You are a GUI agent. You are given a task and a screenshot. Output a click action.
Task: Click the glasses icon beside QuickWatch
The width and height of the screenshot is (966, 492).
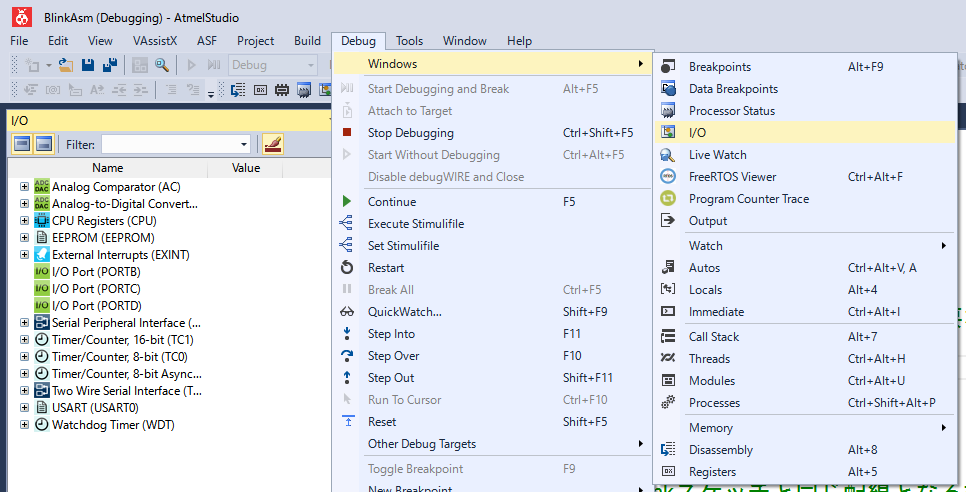[x=347, y=312]
